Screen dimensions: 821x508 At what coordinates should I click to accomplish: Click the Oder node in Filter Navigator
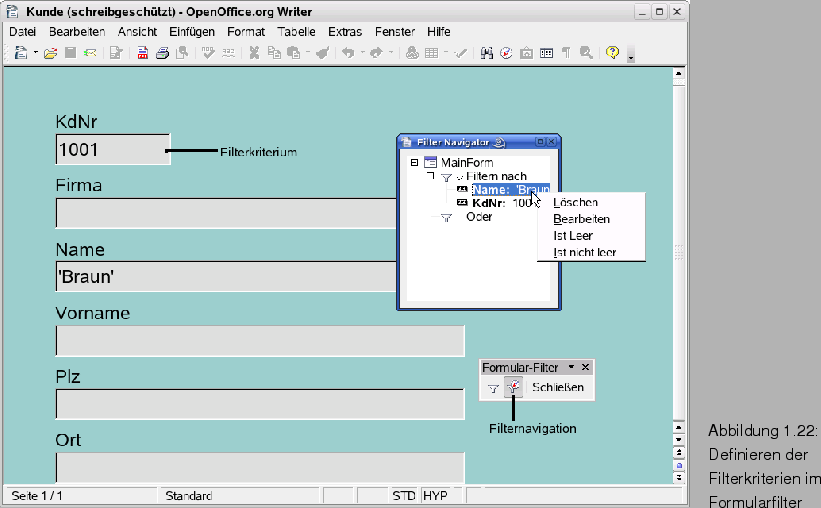479,217
